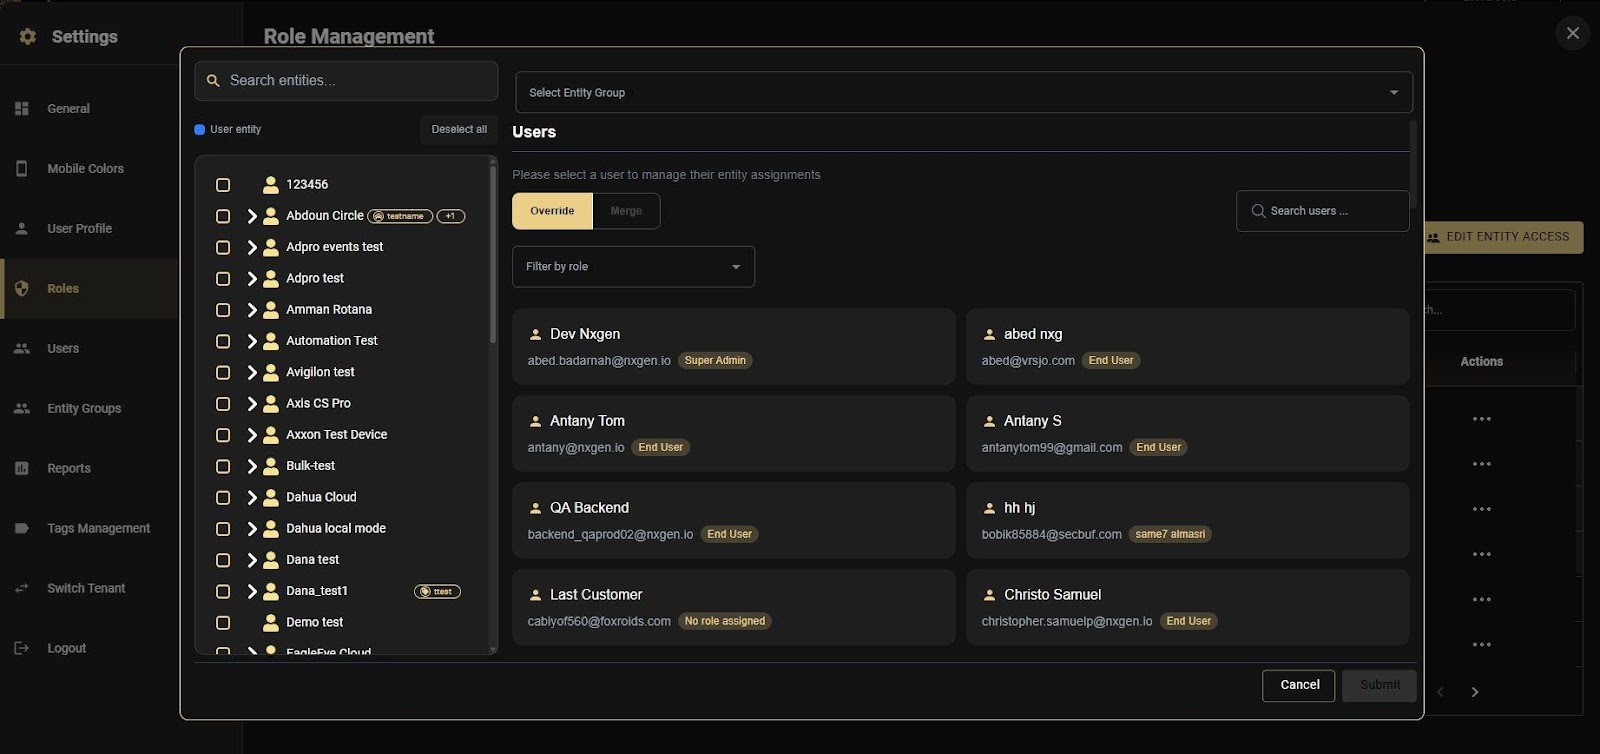Click the magnifier icon in Search users

click(1258, 211)
